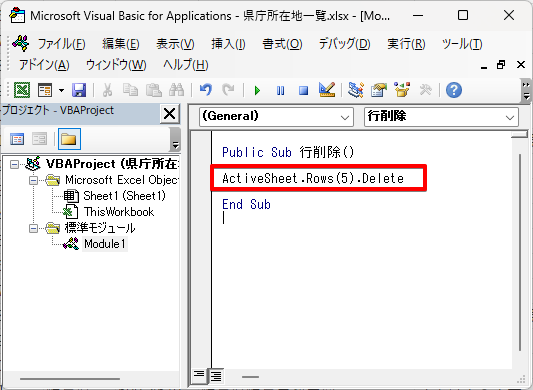Screen dimensions: 533x390
Task: Click the Insert UserForm toolbar icon
Action: pos(45,90)
